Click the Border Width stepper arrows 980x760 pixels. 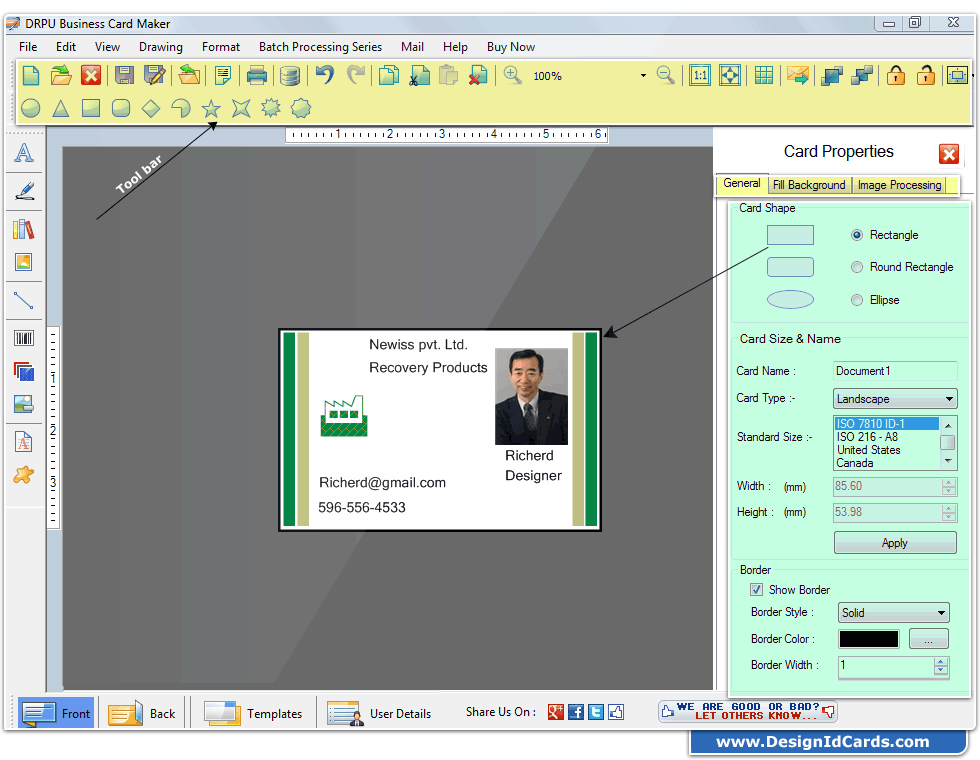941,666
